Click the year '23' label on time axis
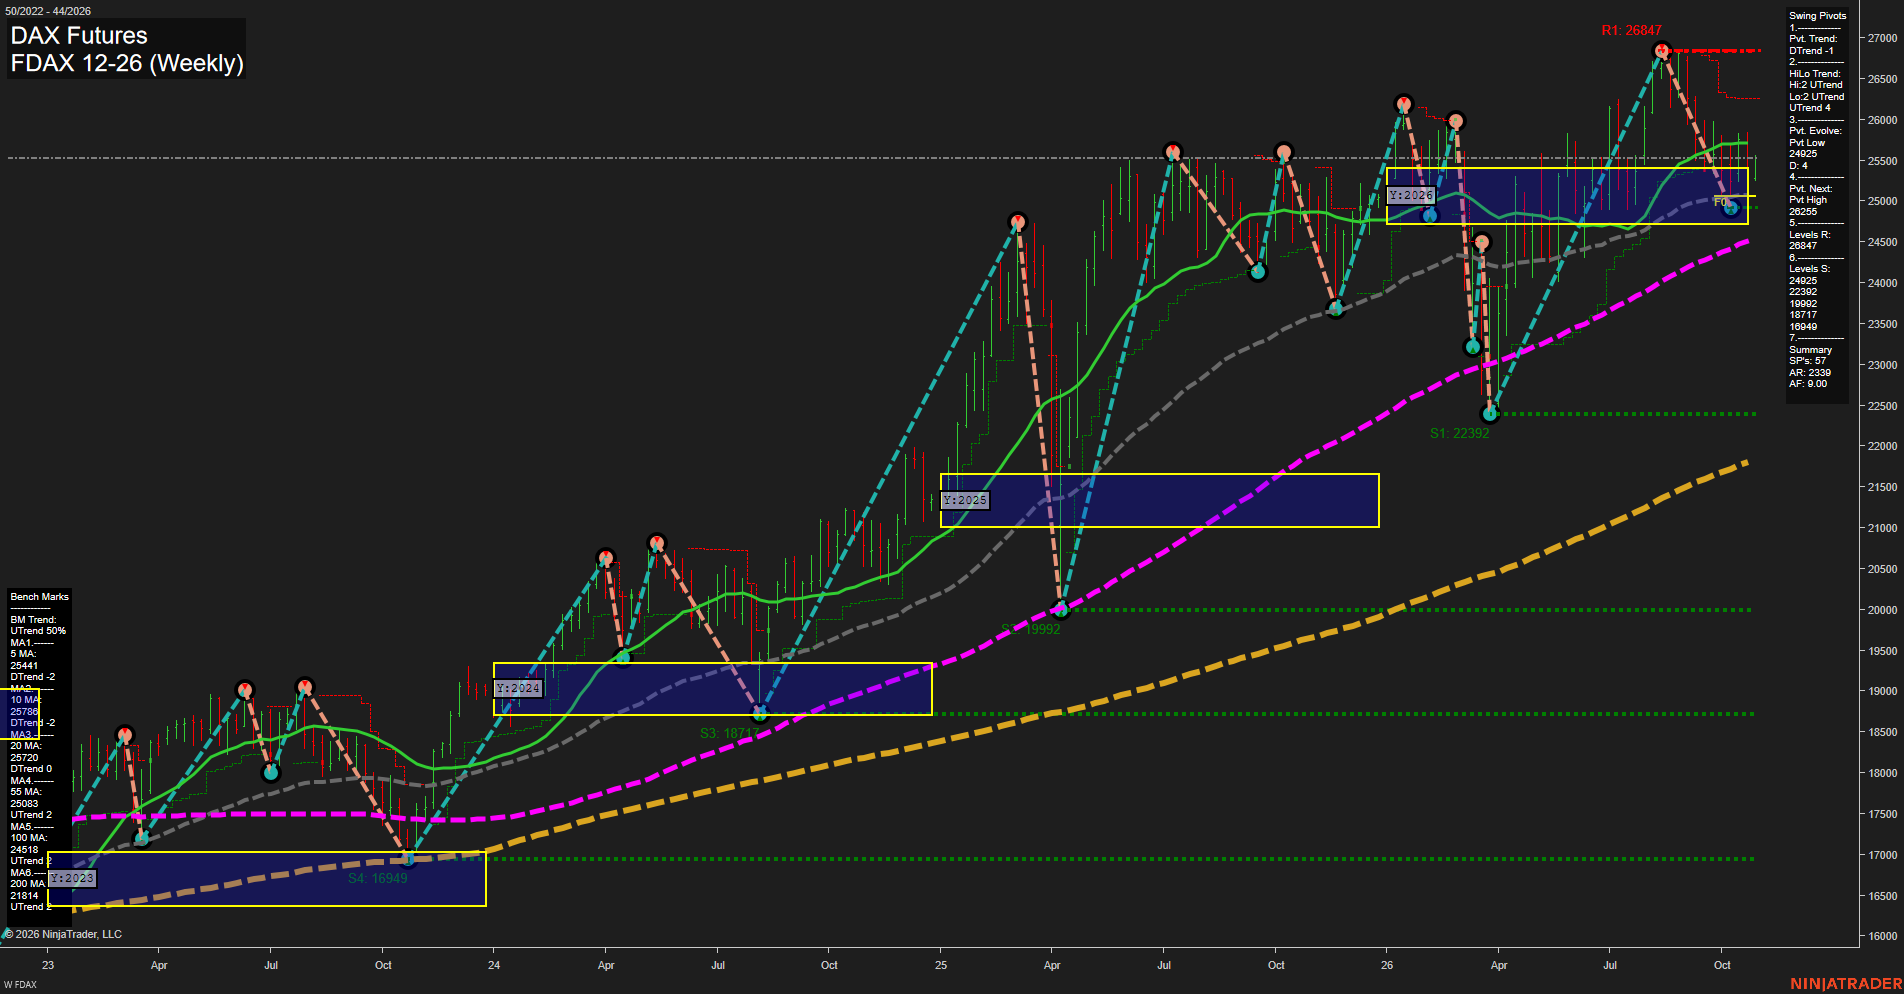1904x994 pixels. point(48,965)
